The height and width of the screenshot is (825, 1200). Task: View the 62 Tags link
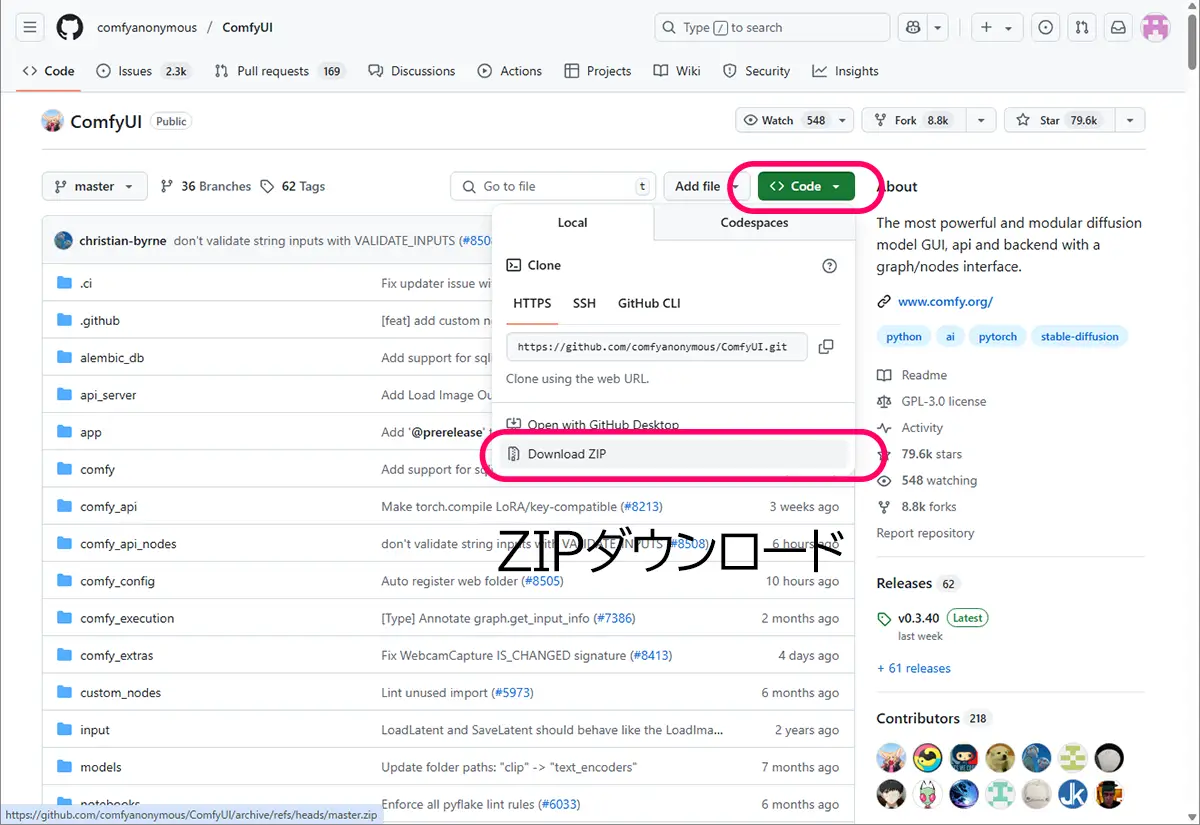(292, 186)
